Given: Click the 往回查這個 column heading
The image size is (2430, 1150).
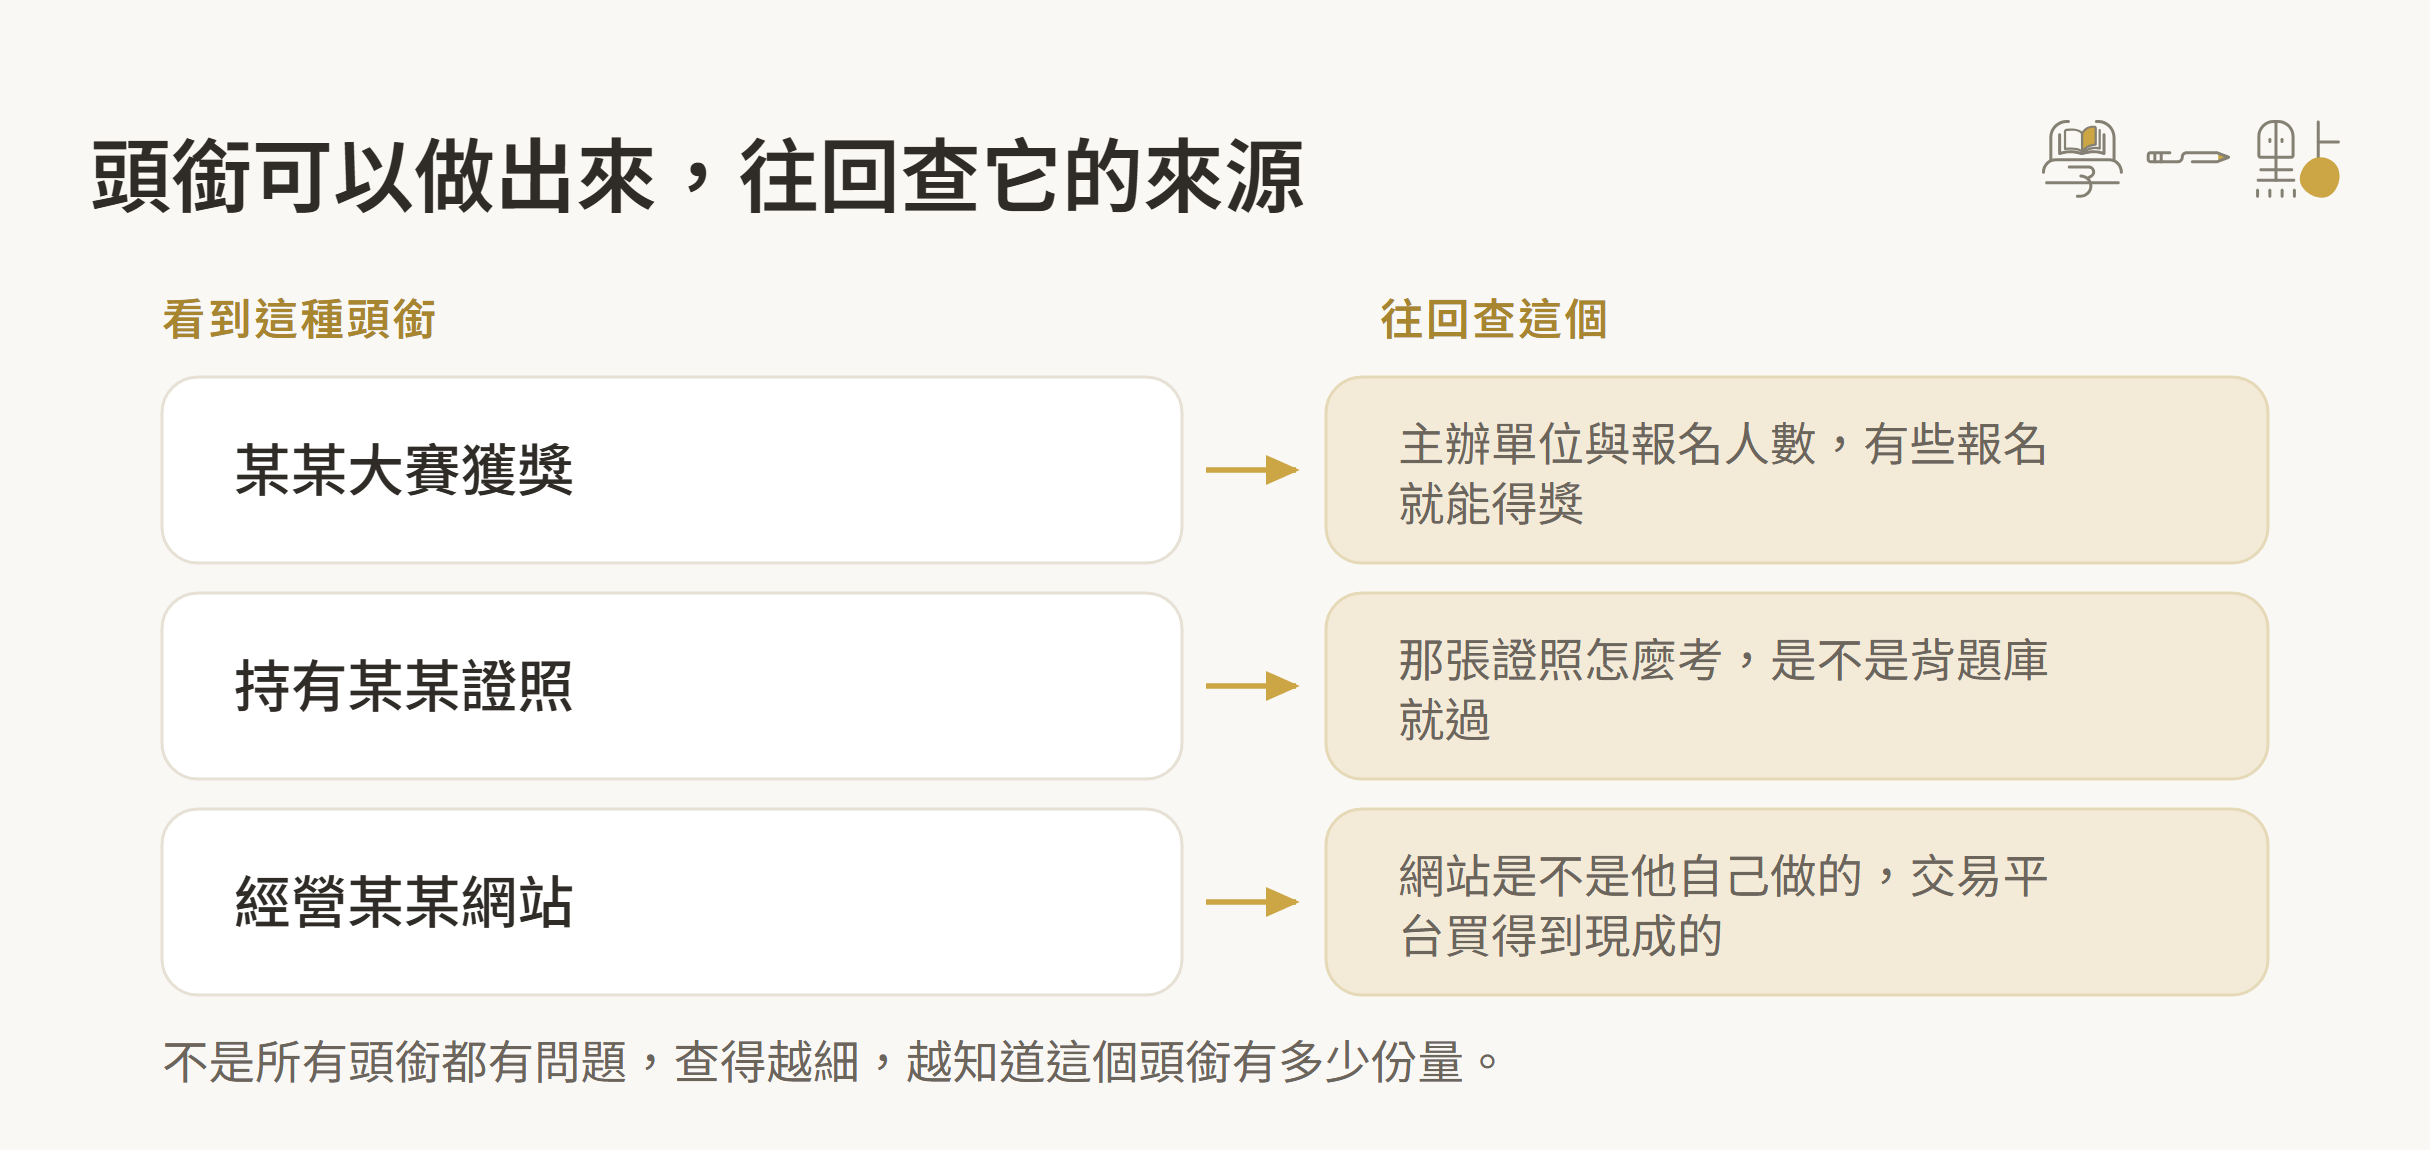Looking at the screenshot, I should 1494,320.
